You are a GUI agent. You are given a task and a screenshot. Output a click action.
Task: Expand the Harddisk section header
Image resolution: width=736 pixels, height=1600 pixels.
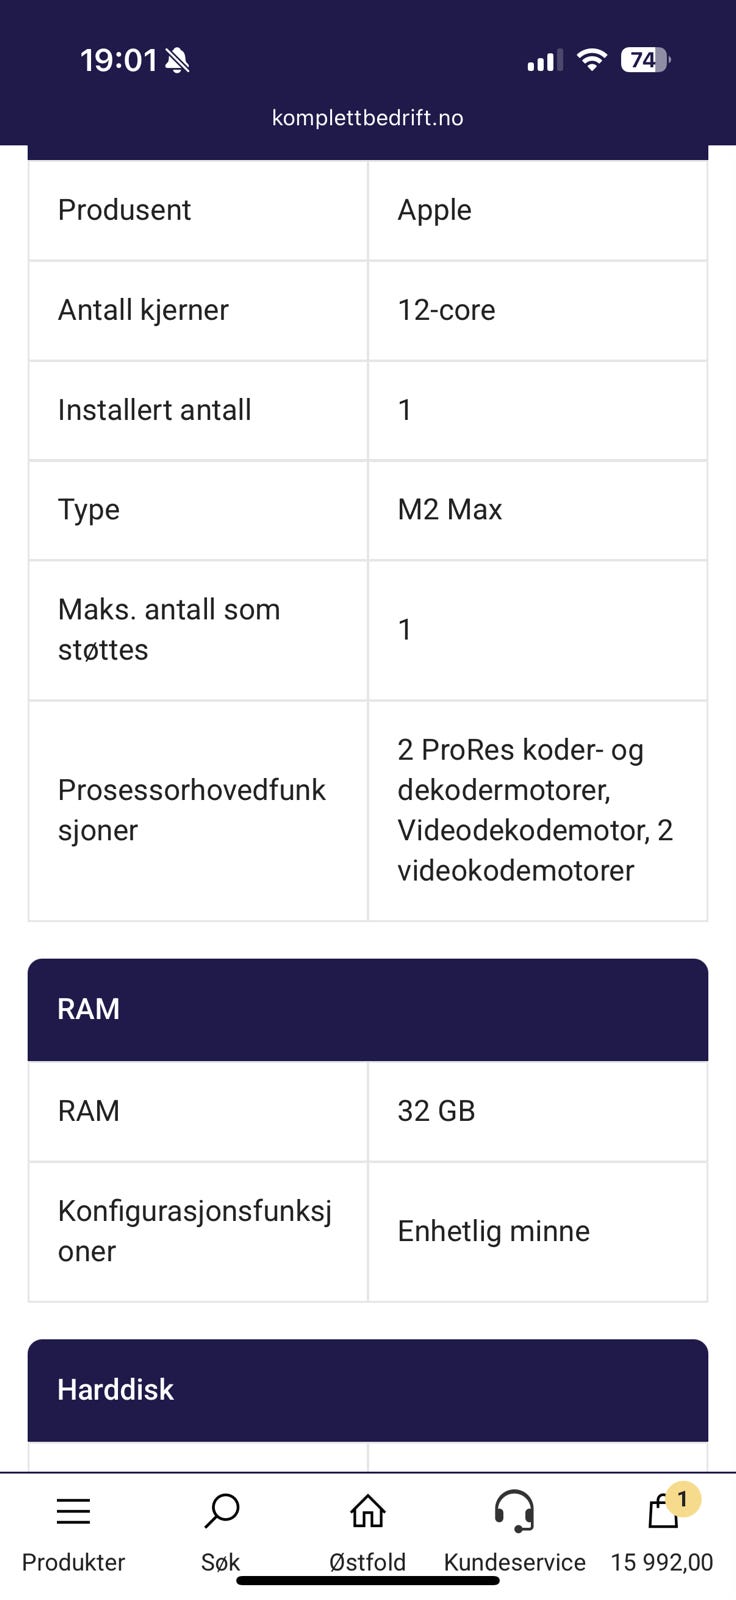point(367,1389)
